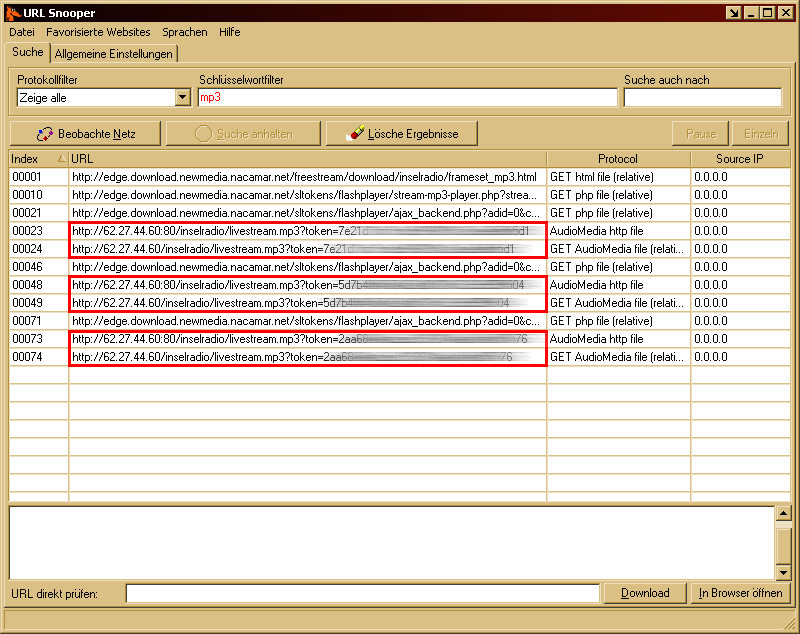Viewport: 800px width, 634px height.
Task: Click the Index column sort arrow
Action: (x=61, y=159)
